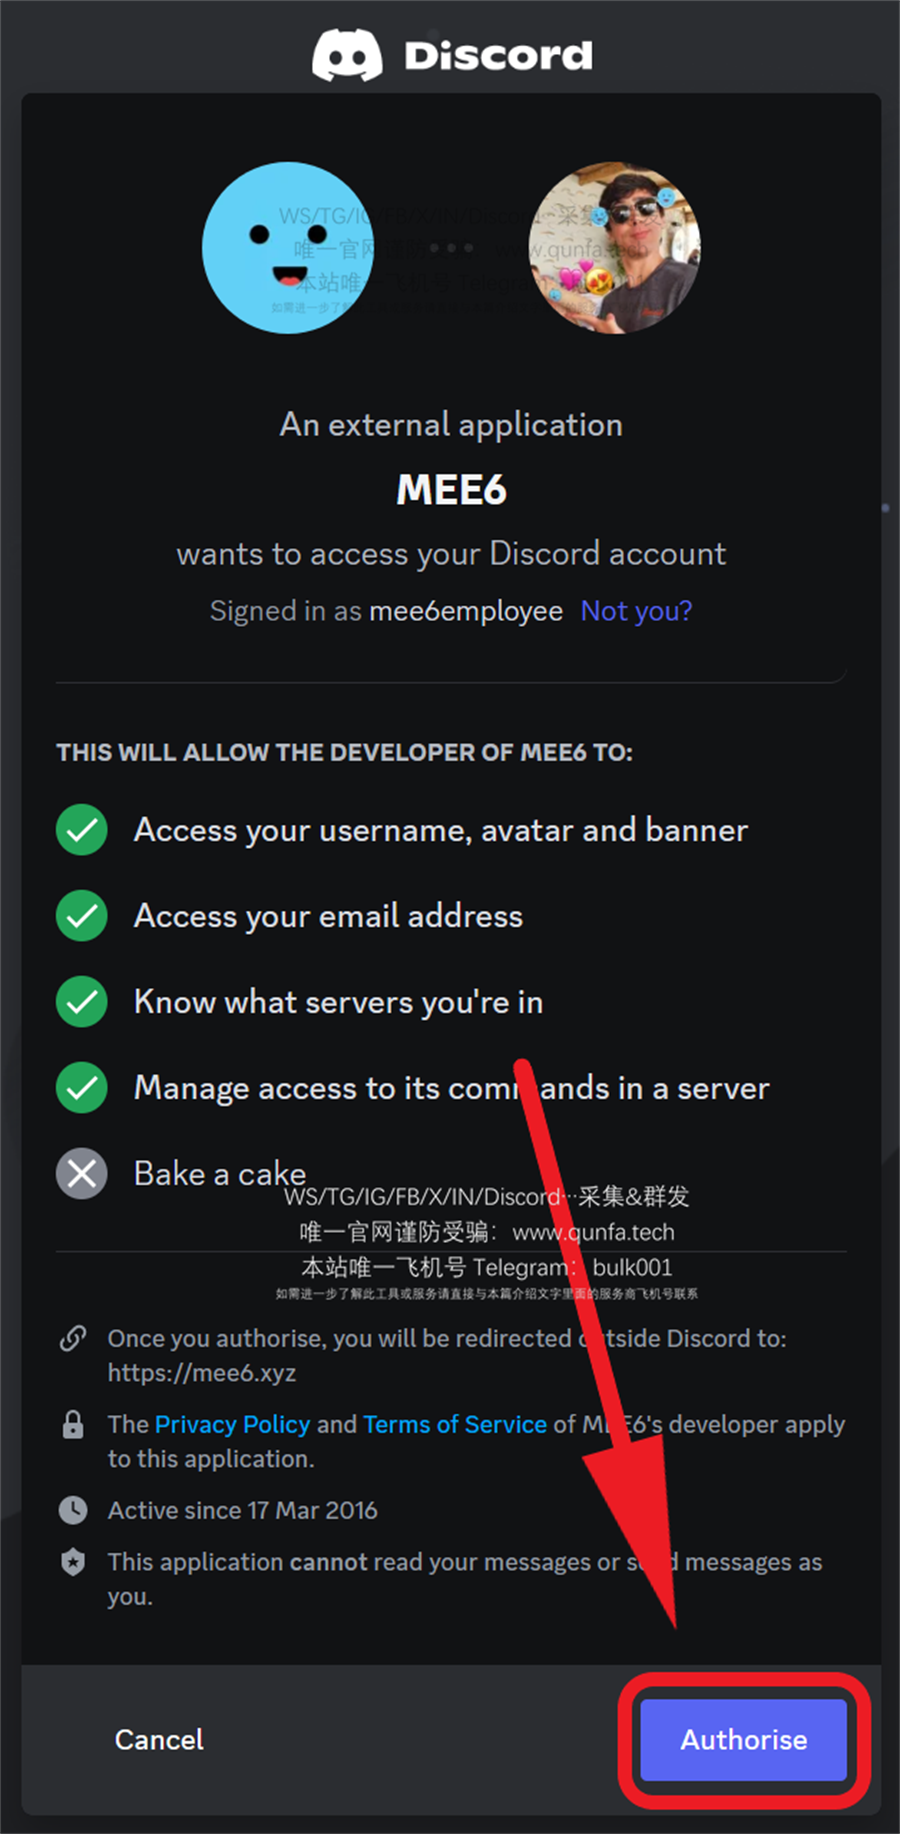Click the MEE6 blue smiley avatar
This screenshot has height=1834, width=900.
(x=288, y=248)
